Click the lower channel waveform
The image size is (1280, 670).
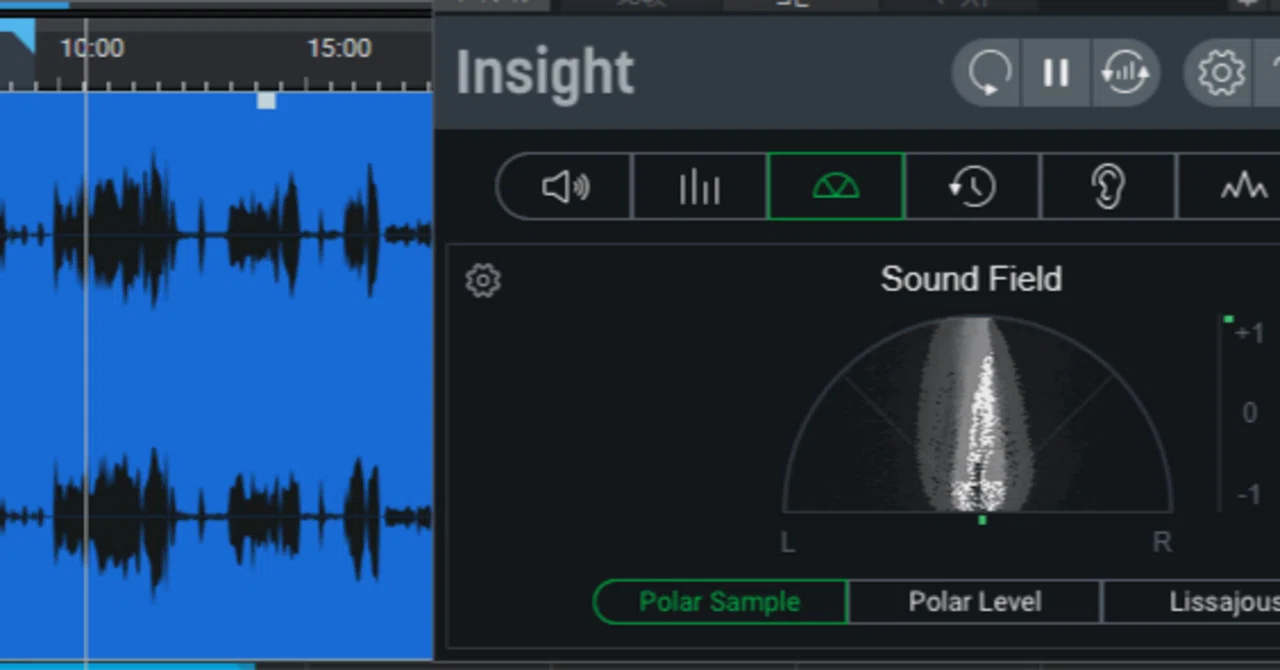pyautogui.click(x=216, y=518)
